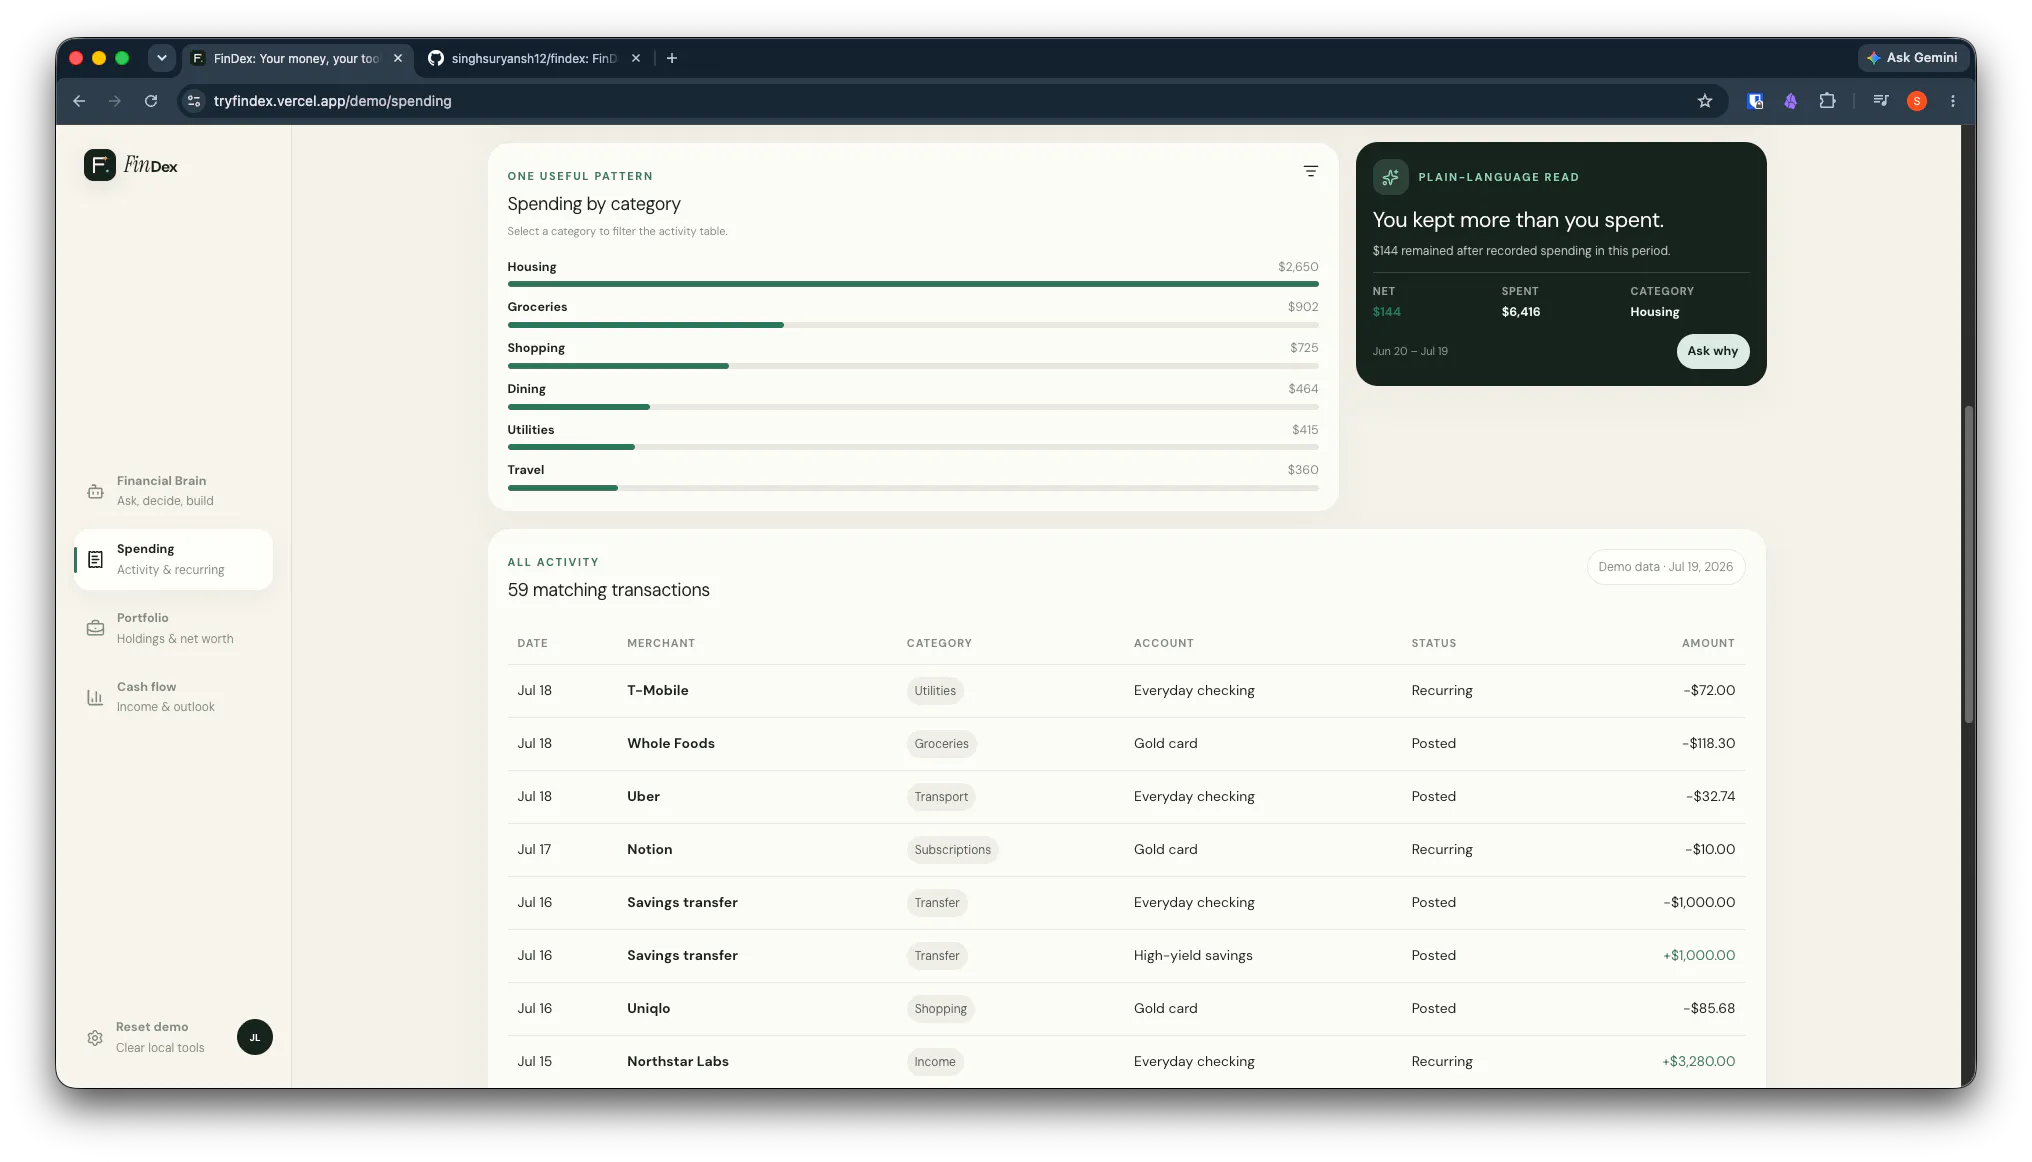Image resolution: width=2032 pixels, height=1162 pixels.
Task: Click the Transport category pill
Action: 941,797
